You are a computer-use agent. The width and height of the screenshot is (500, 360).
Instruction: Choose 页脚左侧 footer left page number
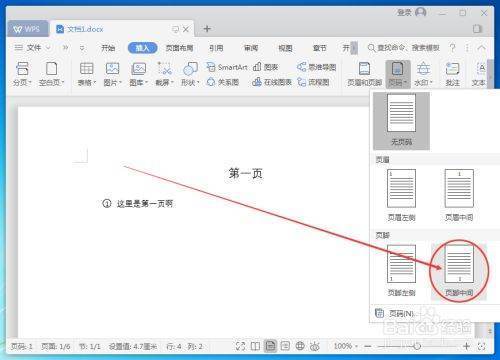pos(401,271)
